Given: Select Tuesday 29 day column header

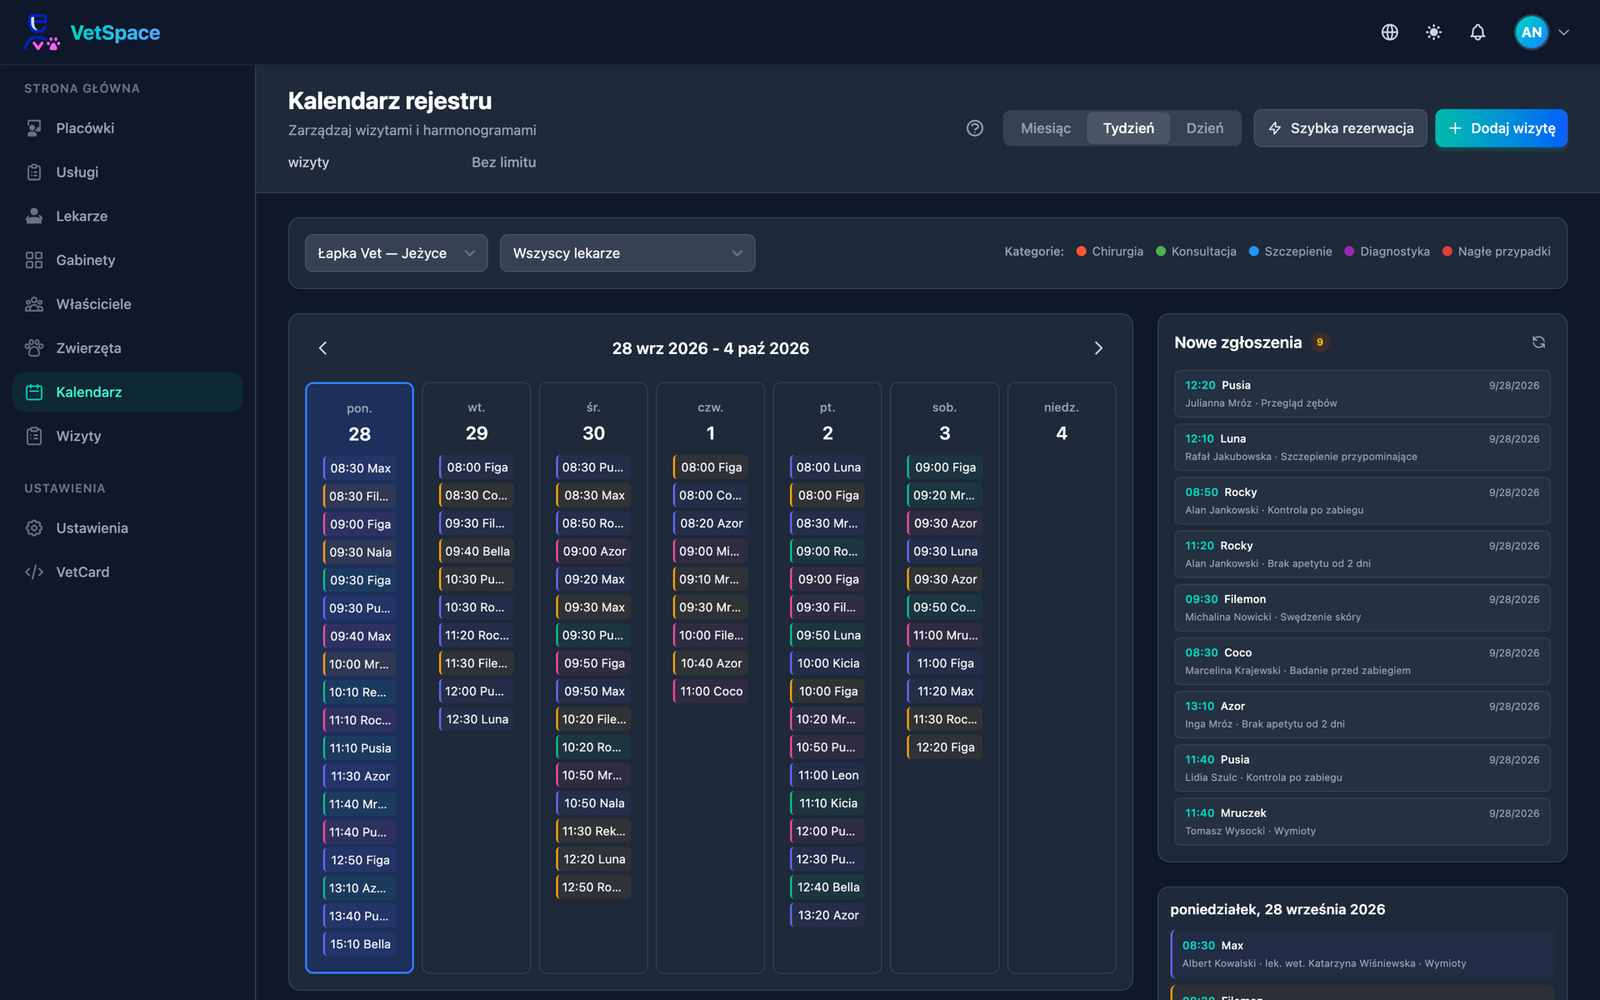Looking at the screenshot, I should point(477,422).
